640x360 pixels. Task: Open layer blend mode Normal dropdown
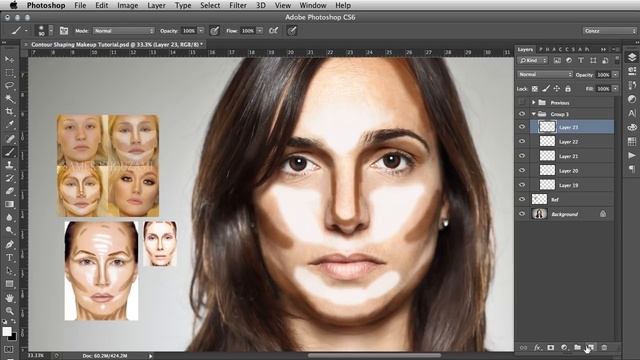(545, 74)
